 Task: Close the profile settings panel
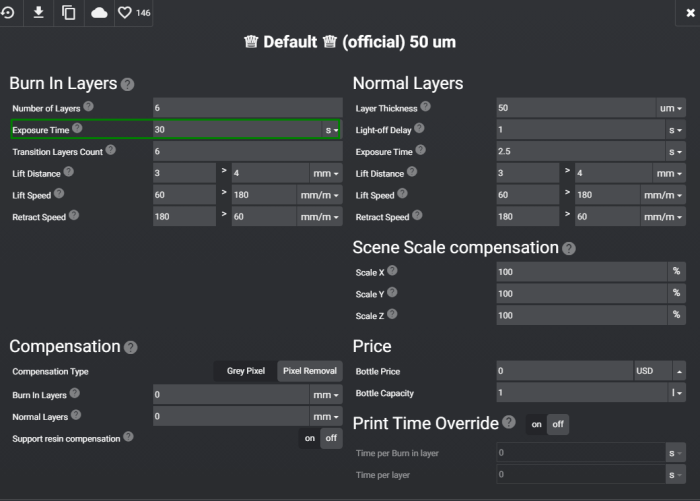click(x=691, y=12)
